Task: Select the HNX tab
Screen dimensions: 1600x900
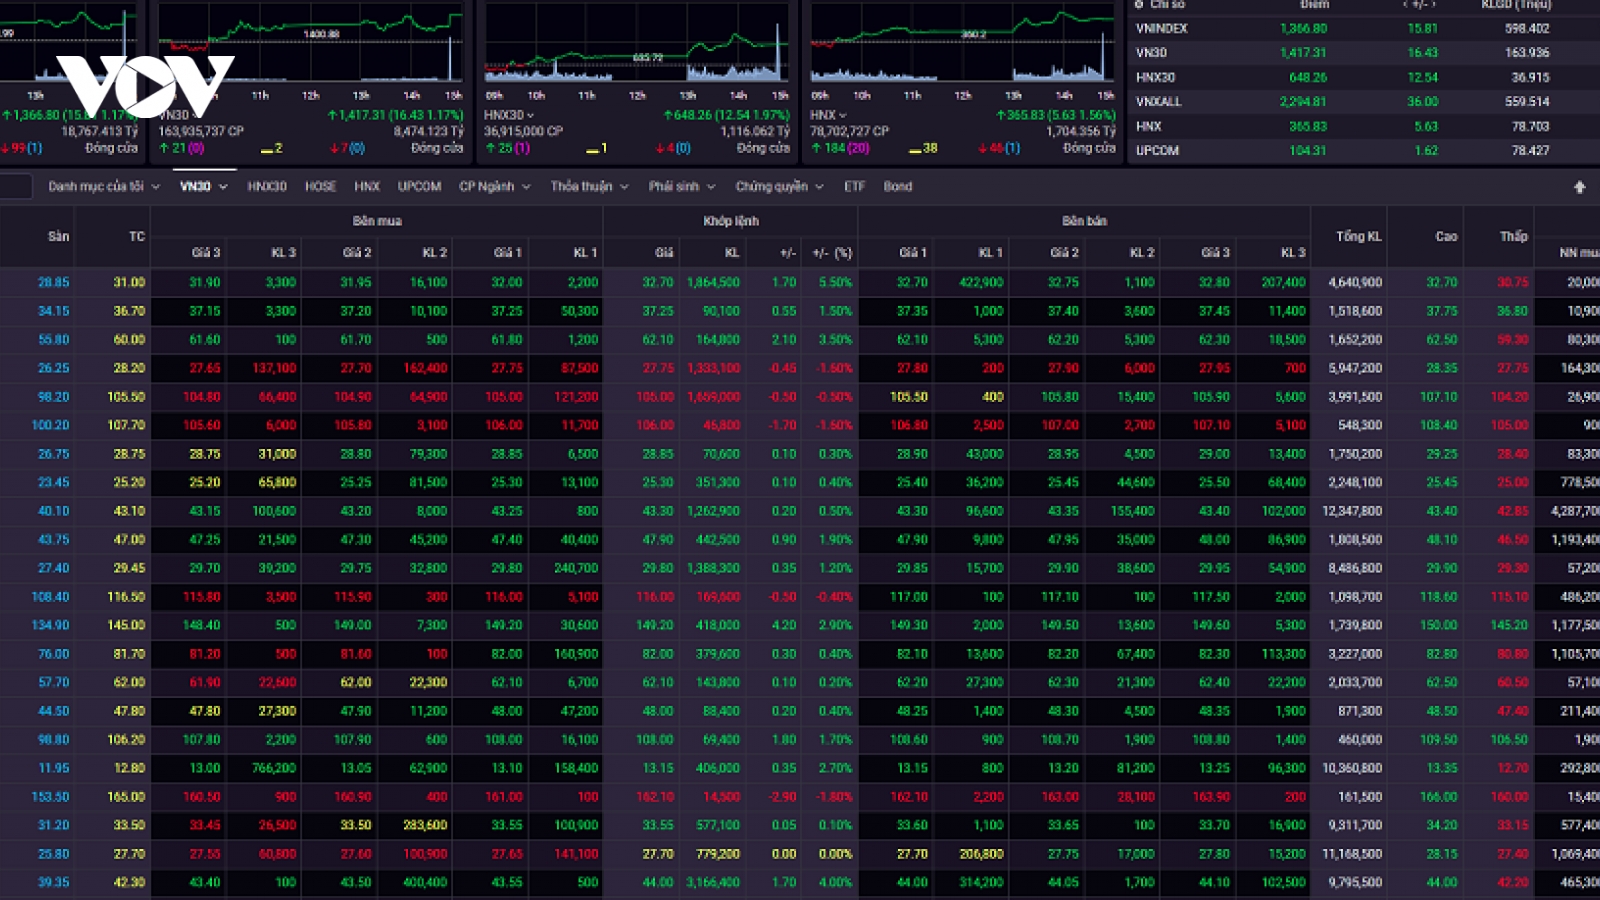Action: pyautogui.click(x=367, y=187)
